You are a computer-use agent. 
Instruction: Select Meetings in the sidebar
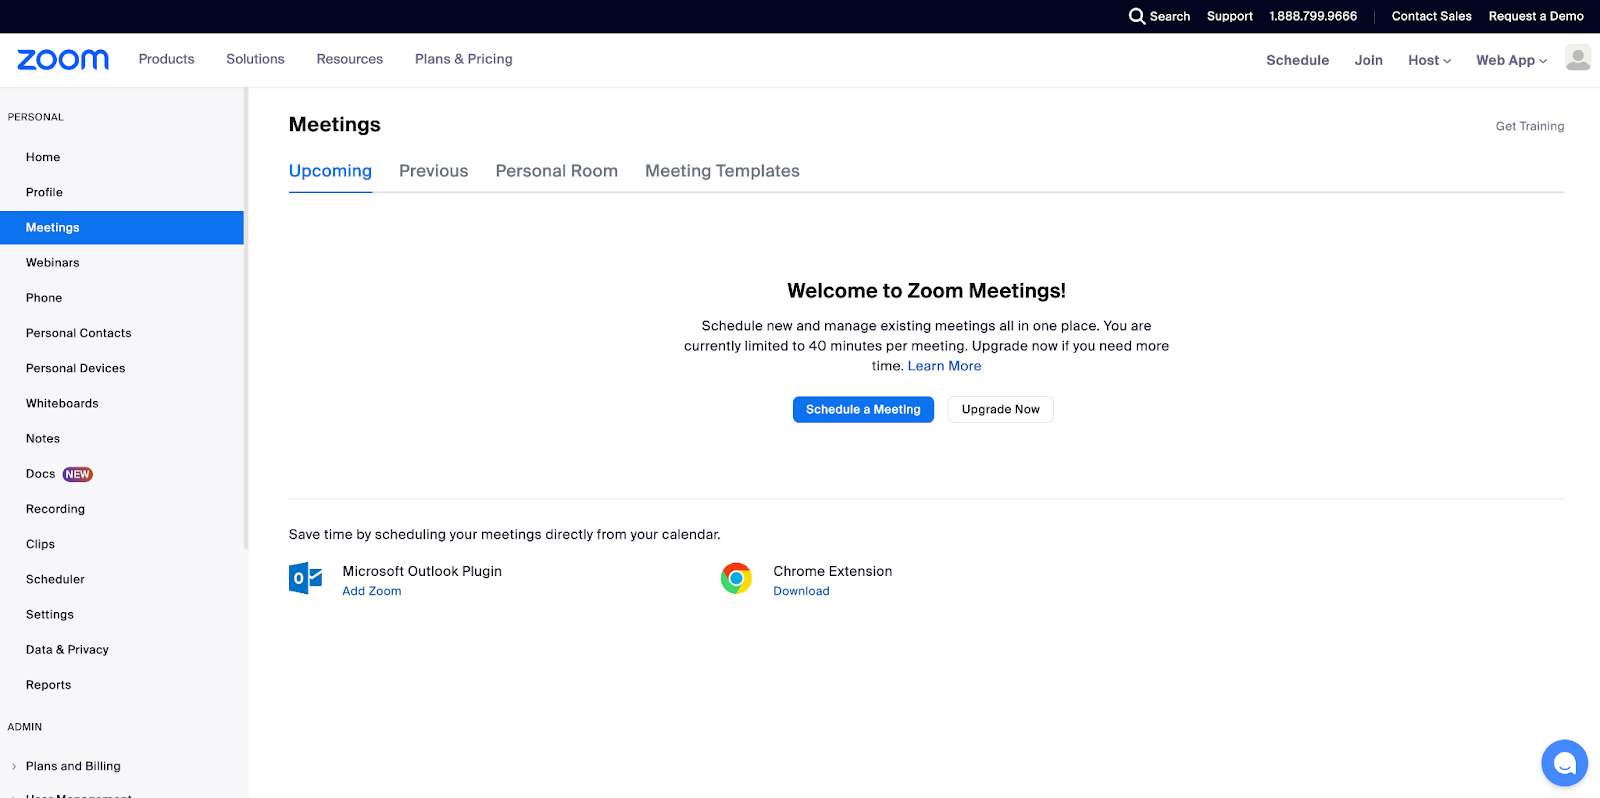click(122, 227)
